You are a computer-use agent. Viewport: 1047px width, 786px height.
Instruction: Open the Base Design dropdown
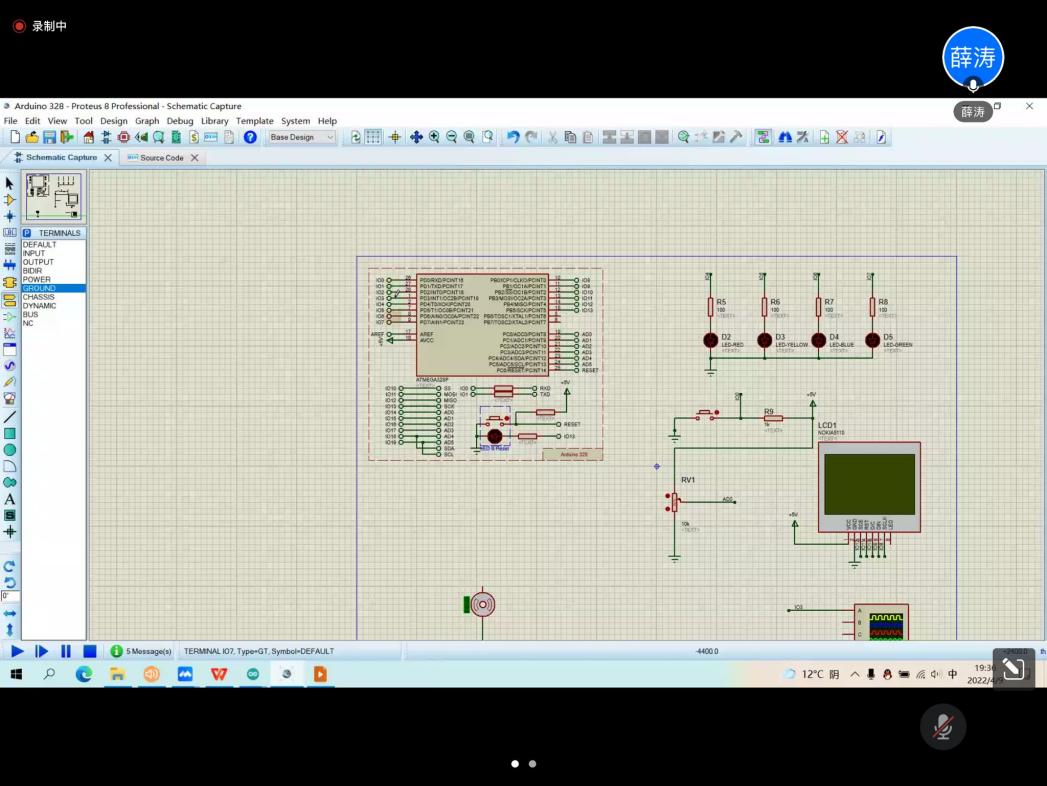tap(301, 137)
